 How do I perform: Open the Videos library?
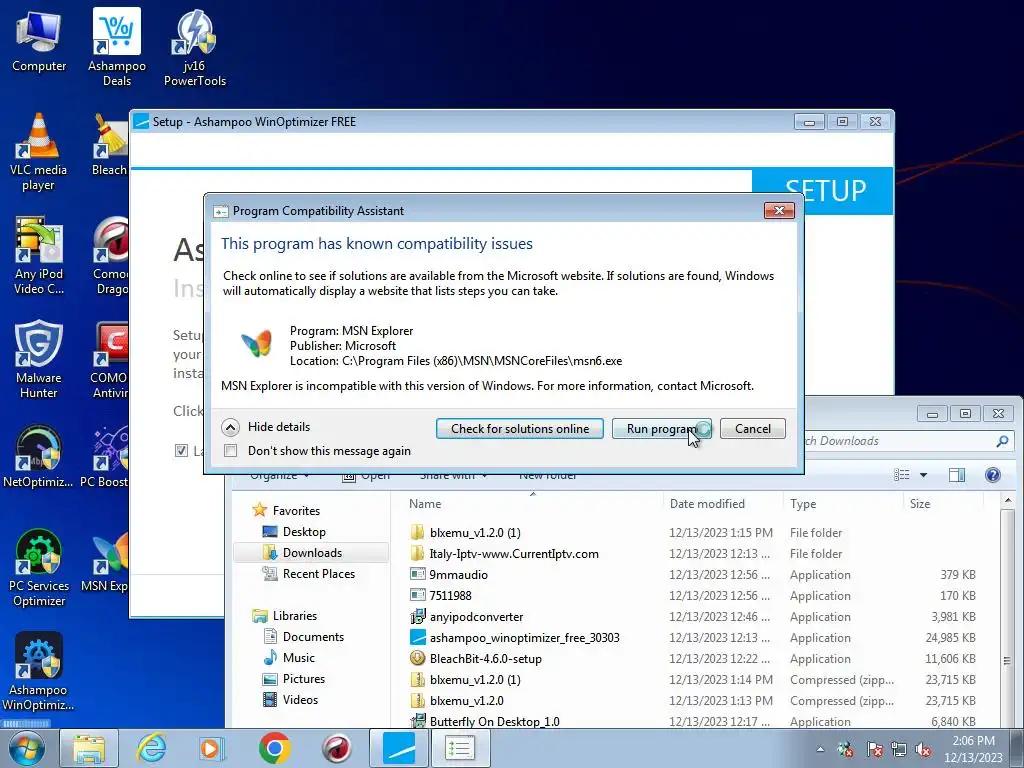pyautogui.click(x=300, y=699)
